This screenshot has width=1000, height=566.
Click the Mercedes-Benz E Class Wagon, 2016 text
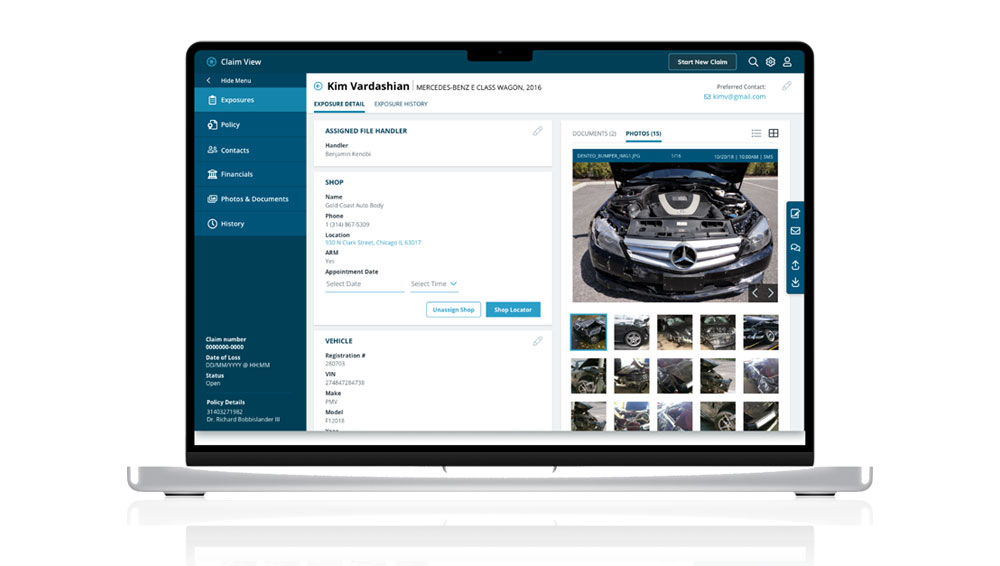pos(479,87)
